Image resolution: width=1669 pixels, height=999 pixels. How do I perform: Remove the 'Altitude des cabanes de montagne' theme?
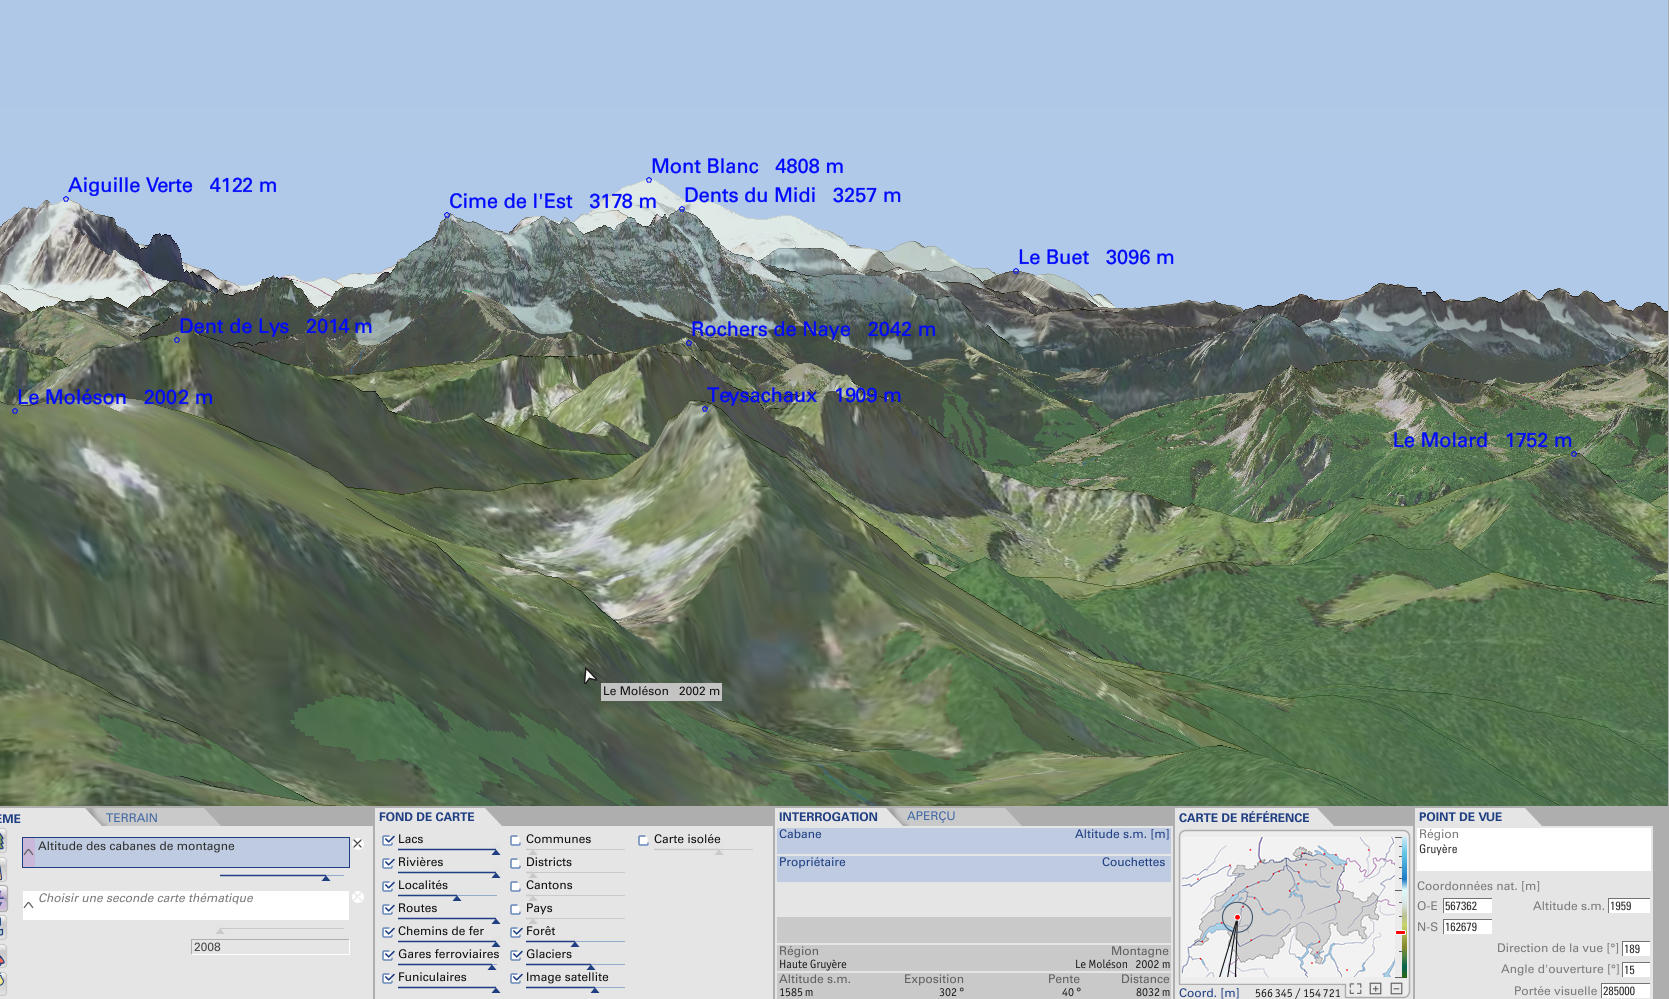coord(358,844)
